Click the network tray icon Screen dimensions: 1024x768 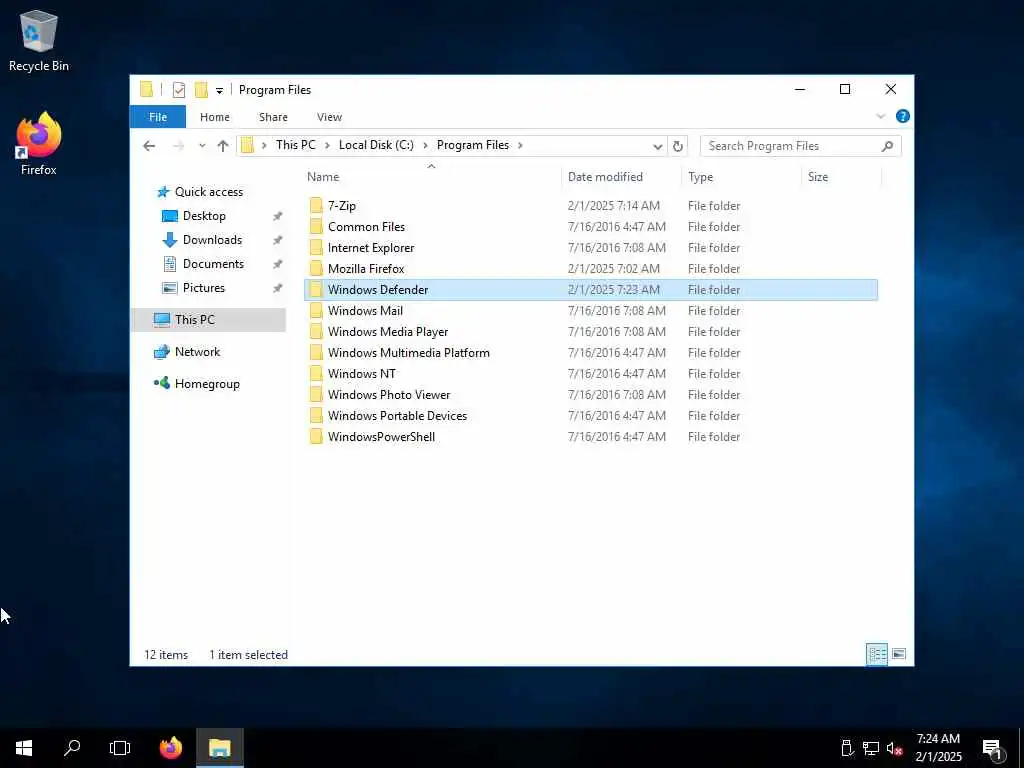coord(871,748)
